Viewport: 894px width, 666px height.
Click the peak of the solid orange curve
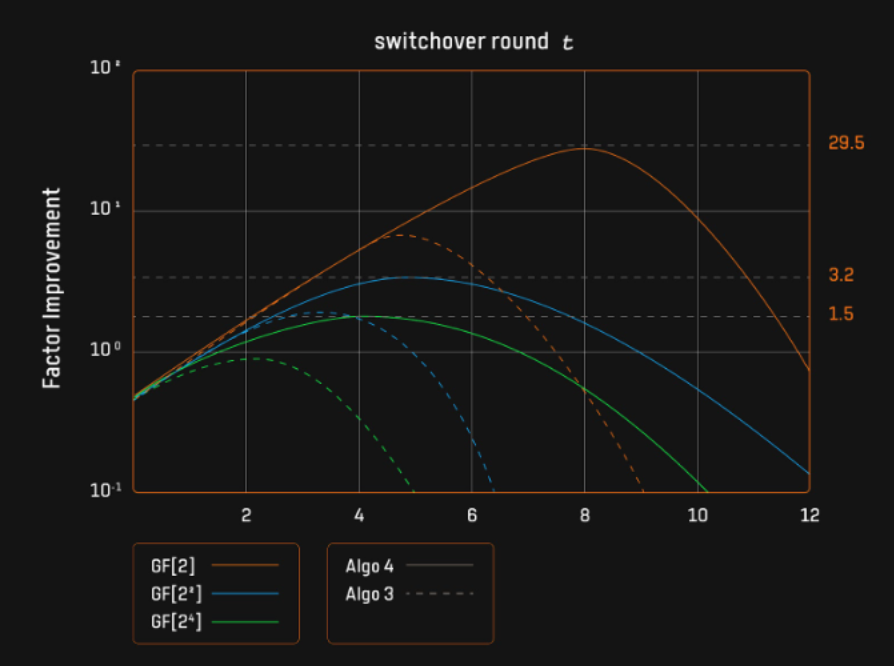pos(583,148)
